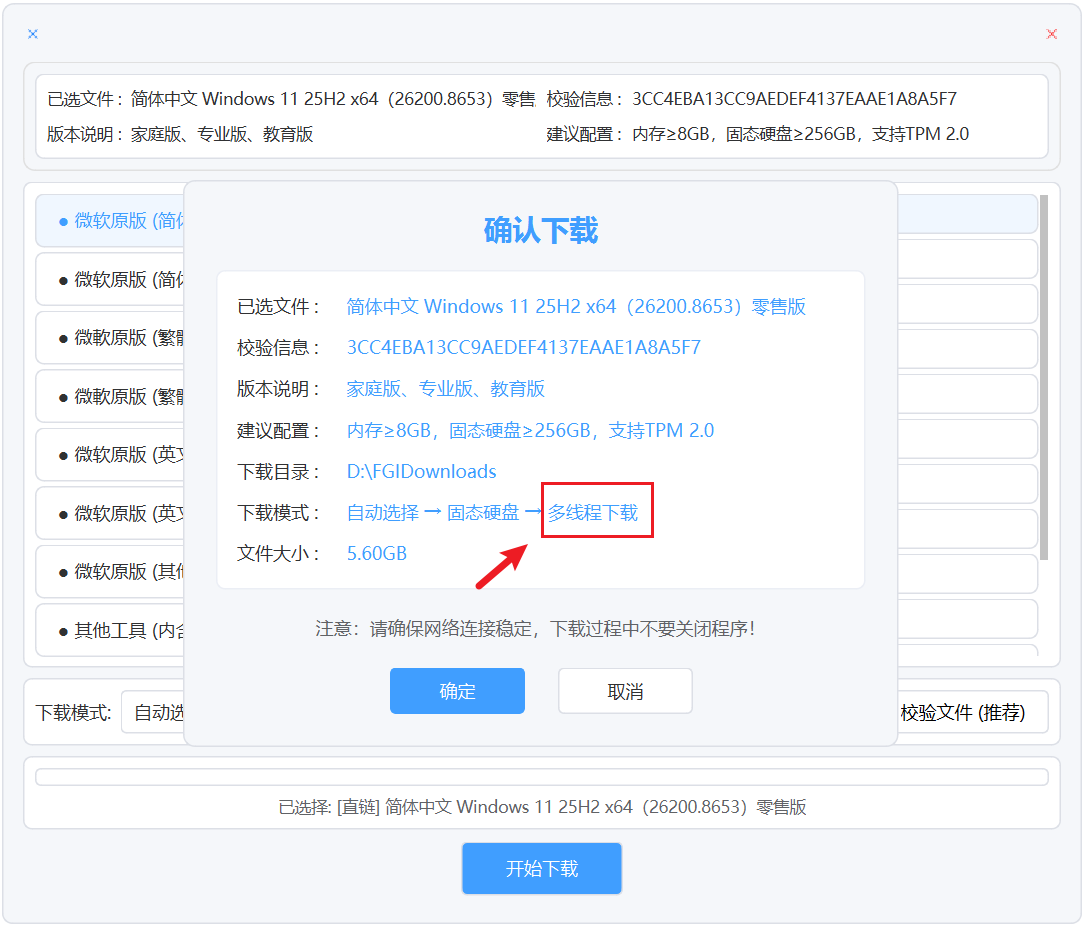The width and height of the screenshot is (1083, 926).
Task: Select the second 微软原版 (英文 list row
Action: (x=111, y=513)
